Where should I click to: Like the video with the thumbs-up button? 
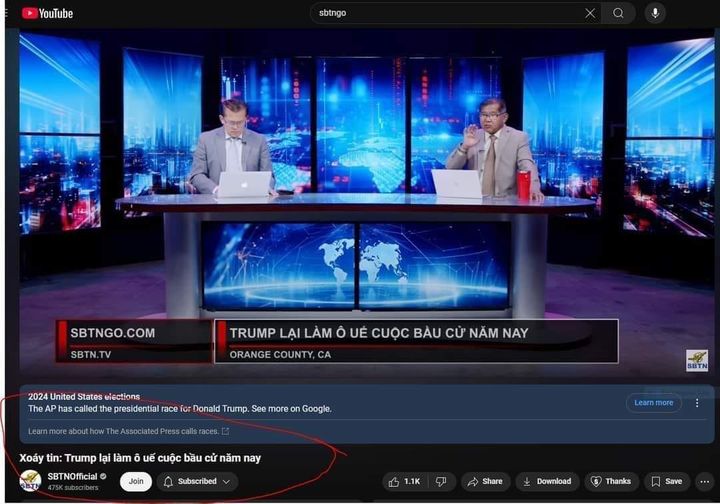point(405,481)
